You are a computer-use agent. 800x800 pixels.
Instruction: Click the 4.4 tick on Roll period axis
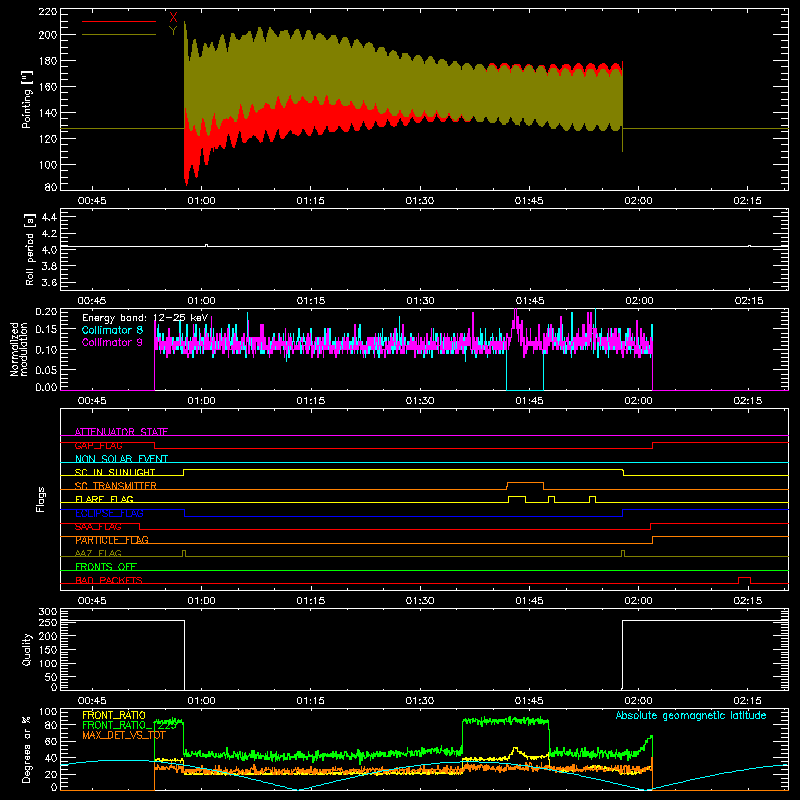[49, 217]
